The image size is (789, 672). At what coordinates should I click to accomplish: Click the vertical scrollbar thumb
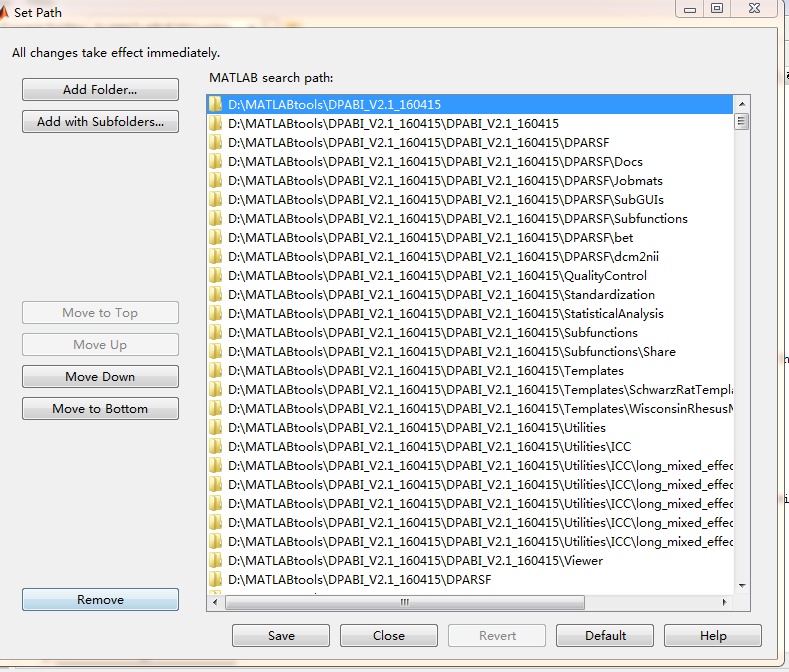[742, 121]
